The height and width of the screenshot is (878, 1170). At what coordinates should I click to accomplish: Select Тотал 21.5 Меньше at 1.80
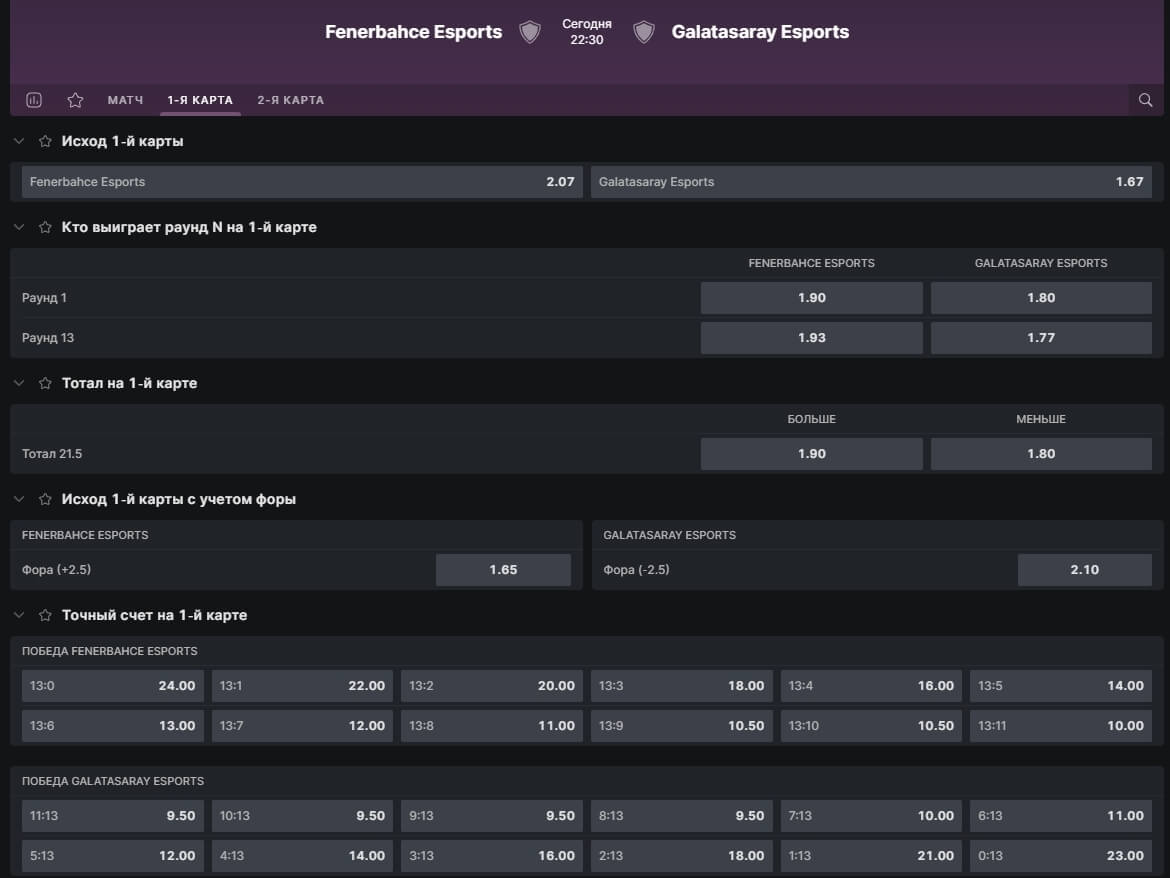click(x=1041, y=454)
